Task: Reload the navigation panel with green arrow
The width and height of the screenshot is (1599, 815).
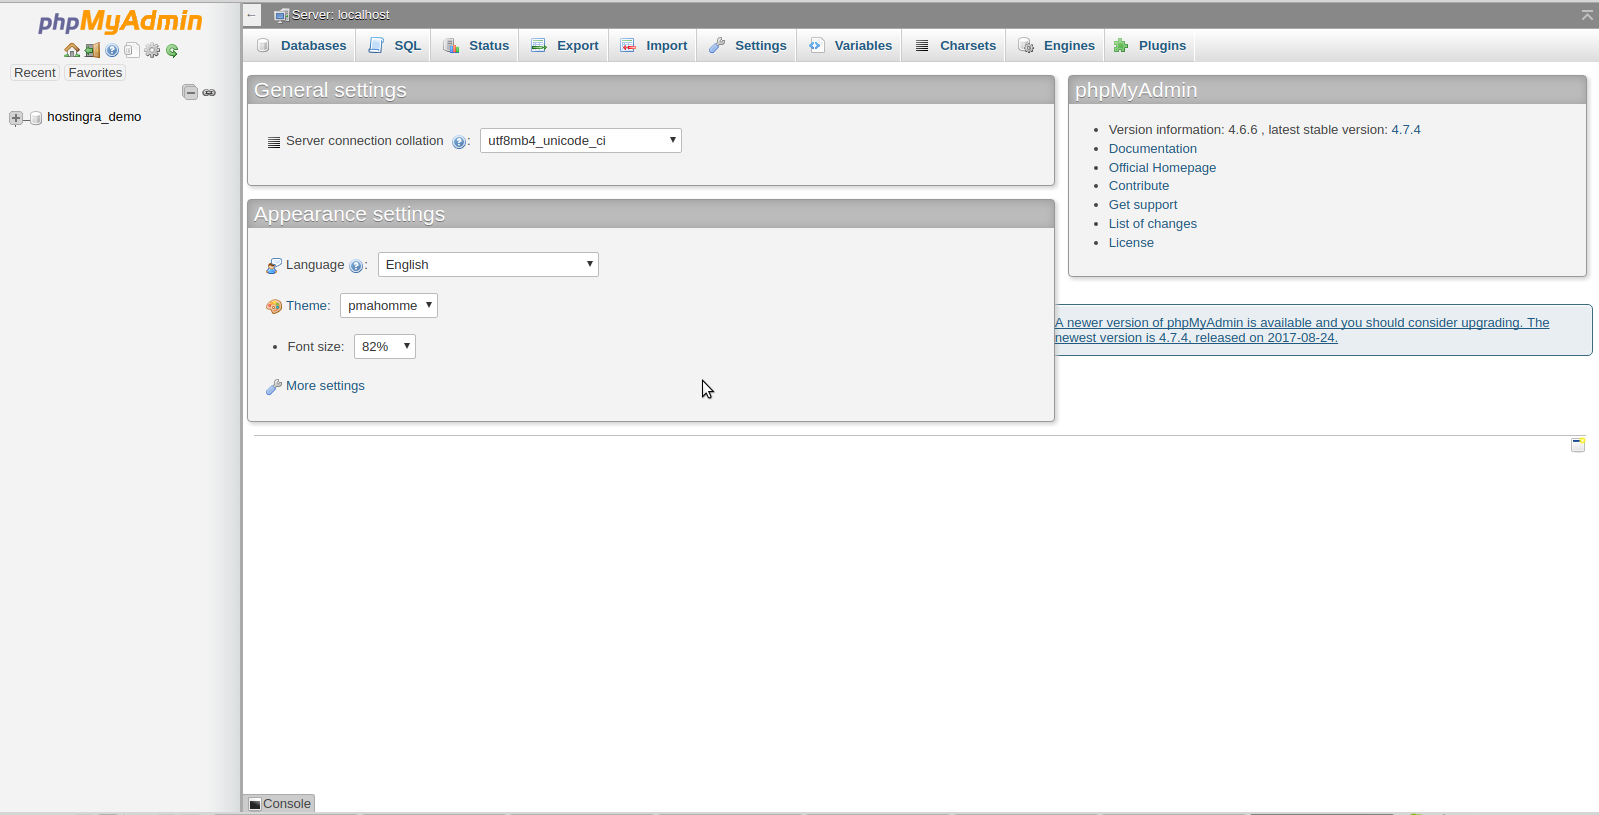Action: pos(172,50)
